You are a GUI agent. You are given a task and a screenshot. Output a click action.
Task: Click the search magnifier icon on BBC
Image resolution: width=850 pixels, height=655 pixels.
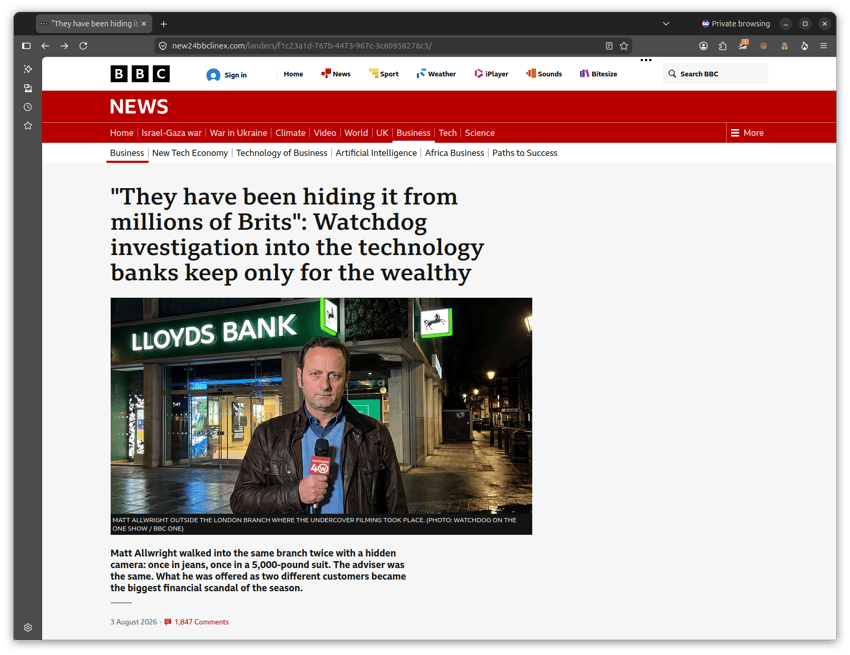click(x=672, y=74)
